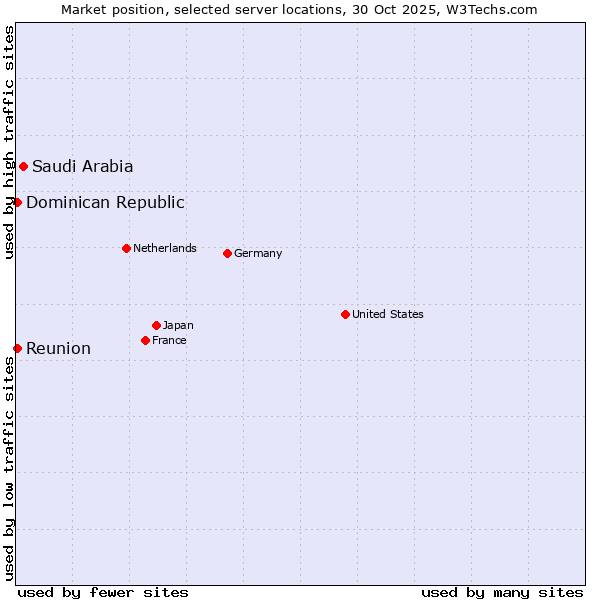Select the United States text label
The image size is (600, 600).
[x=388, y=314]
